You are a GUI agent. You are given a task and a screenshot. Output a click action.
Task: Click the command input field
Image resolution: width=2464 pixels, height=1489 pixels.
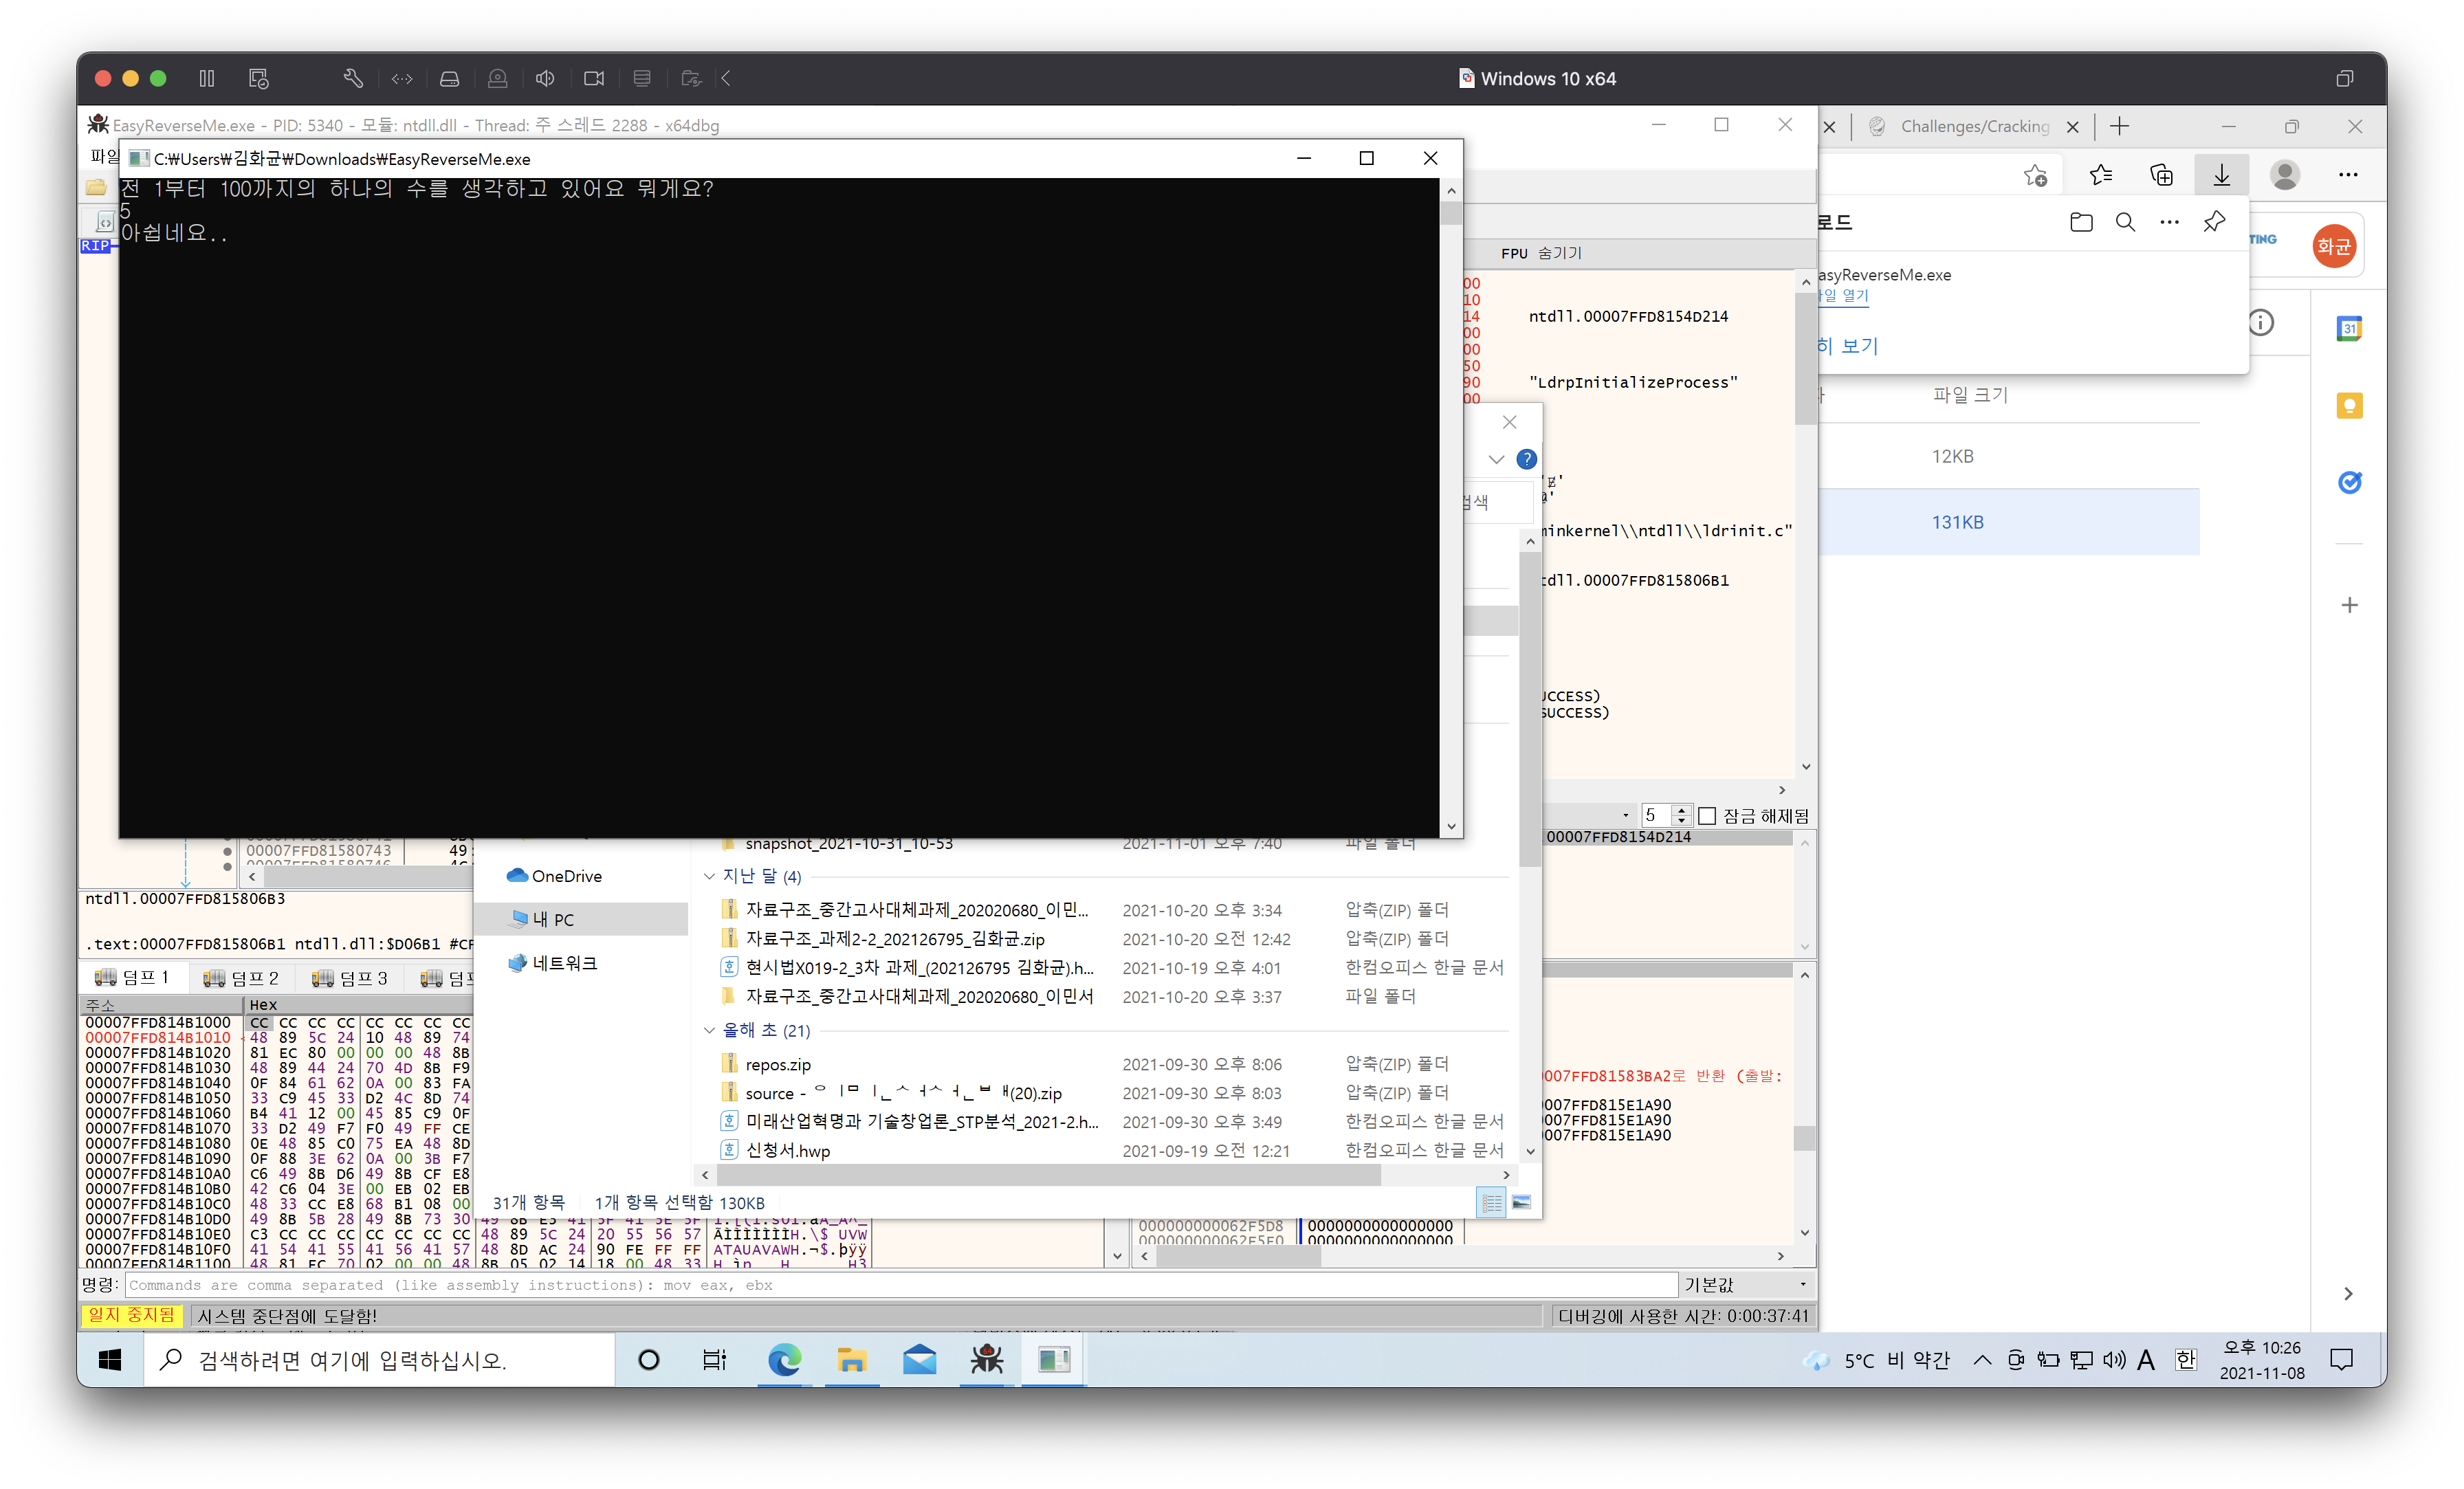click(x=900, y=1285)
